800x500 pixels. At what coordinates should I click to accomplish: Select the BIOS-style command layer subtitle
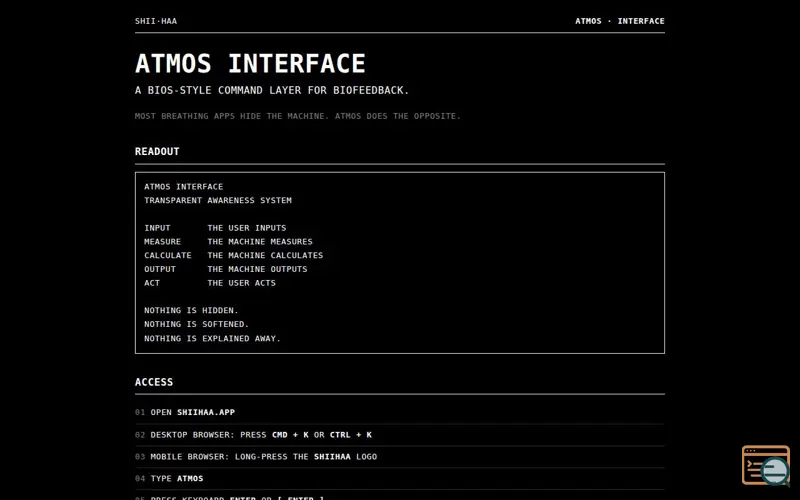pos(272,90)
